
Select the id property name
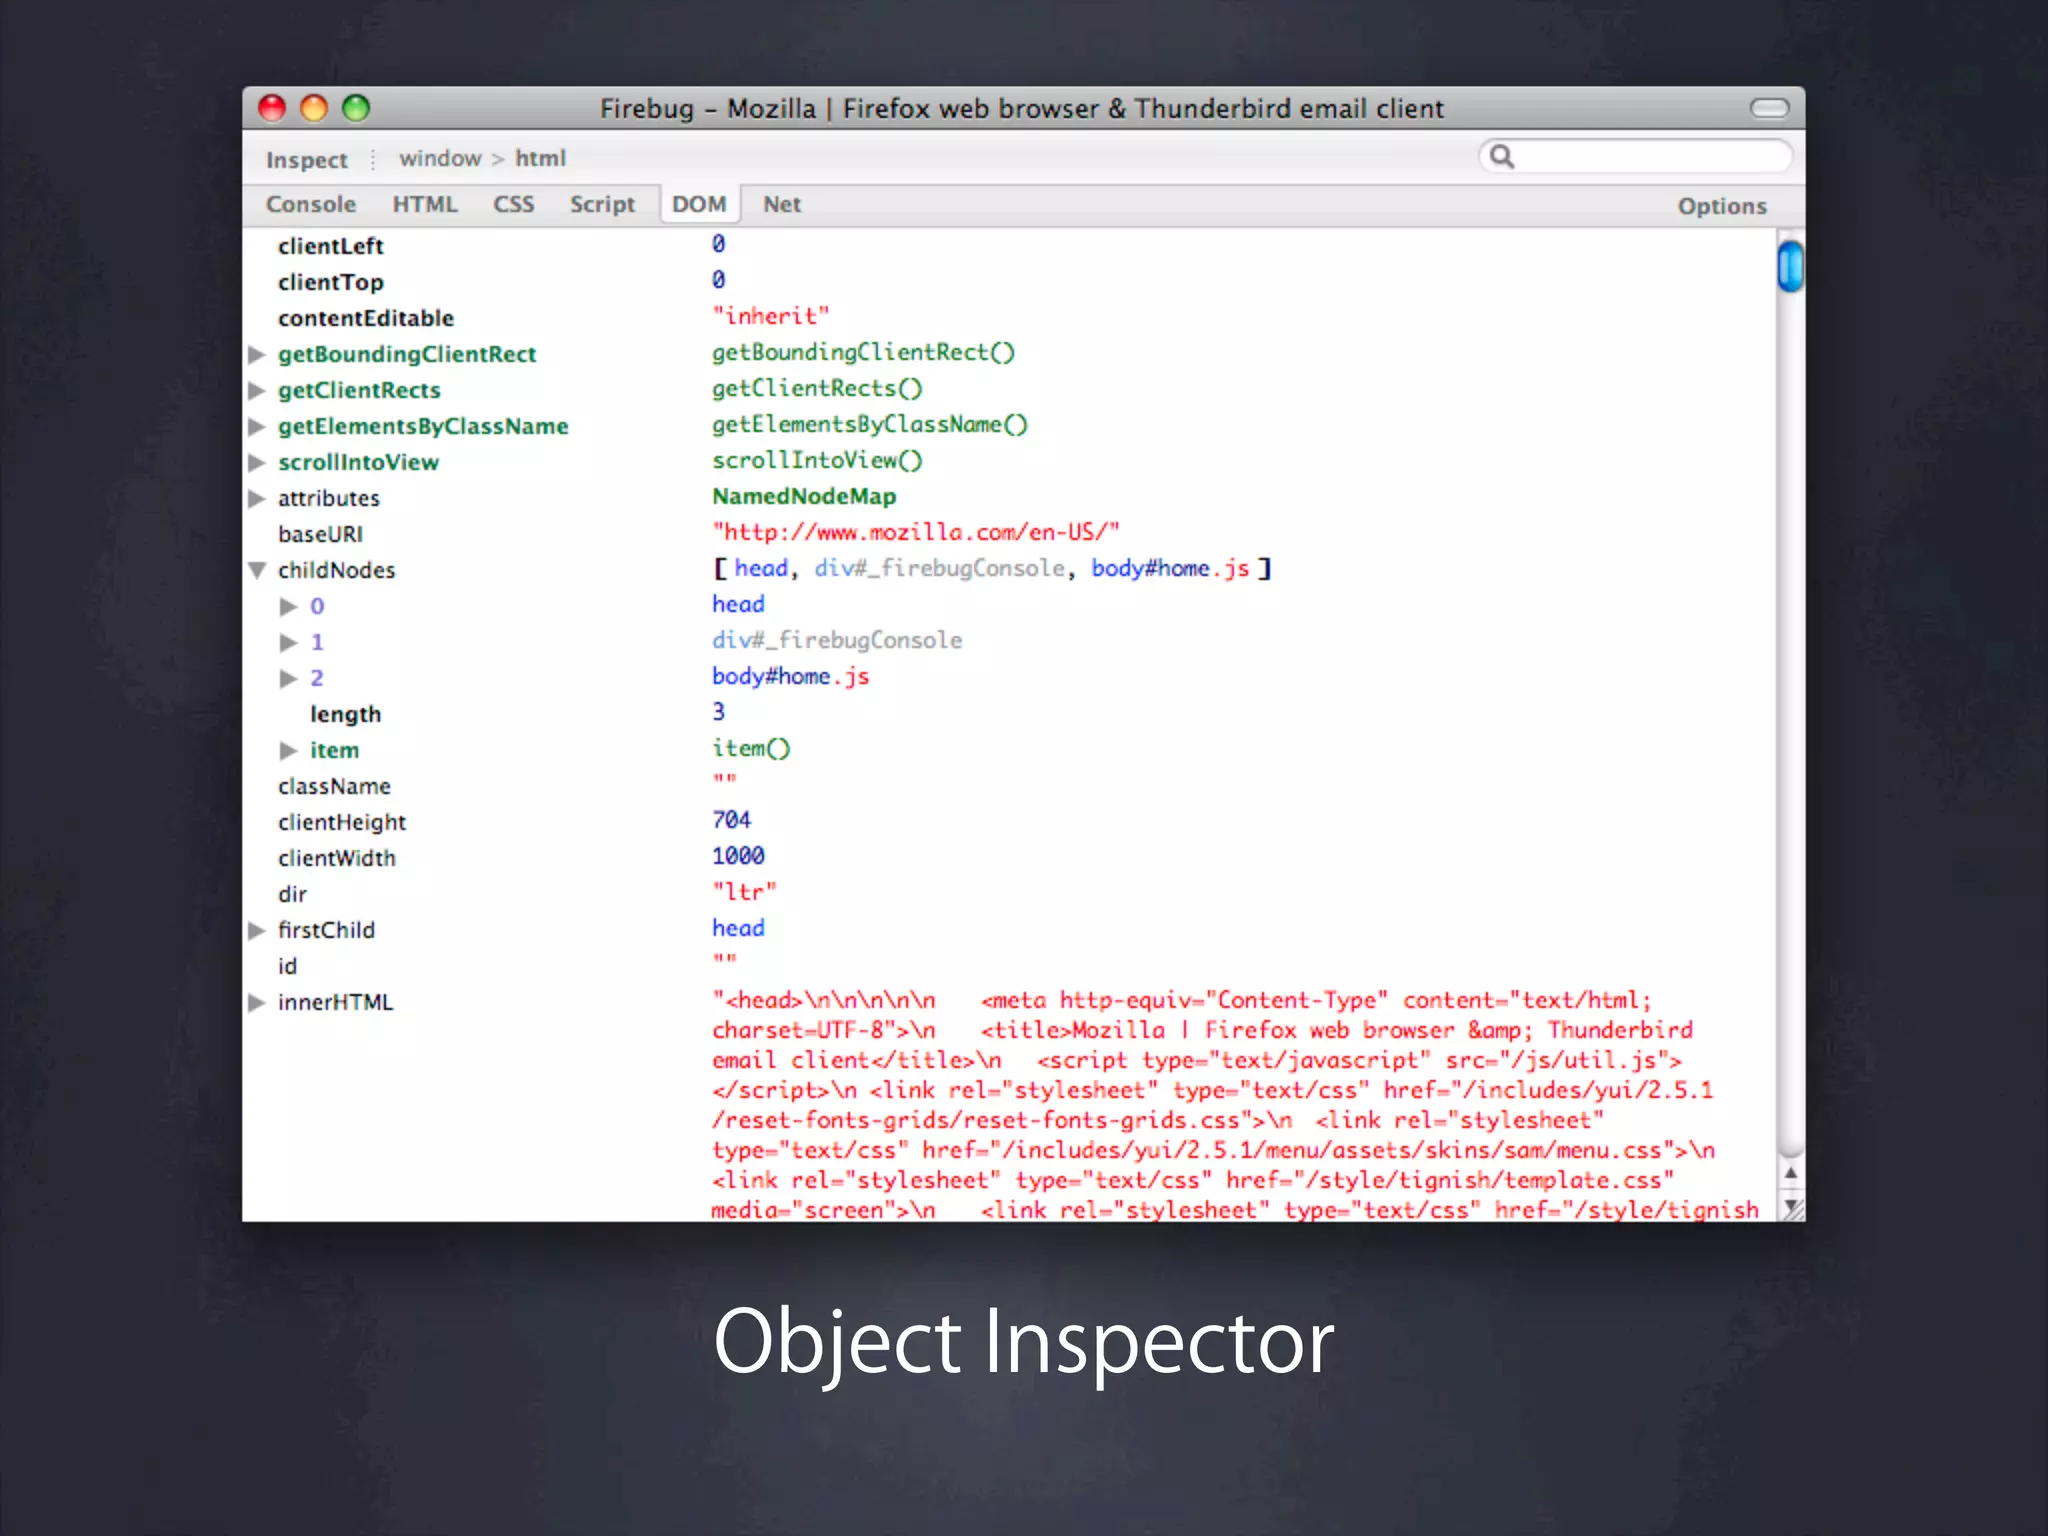[x=287, y=966]
